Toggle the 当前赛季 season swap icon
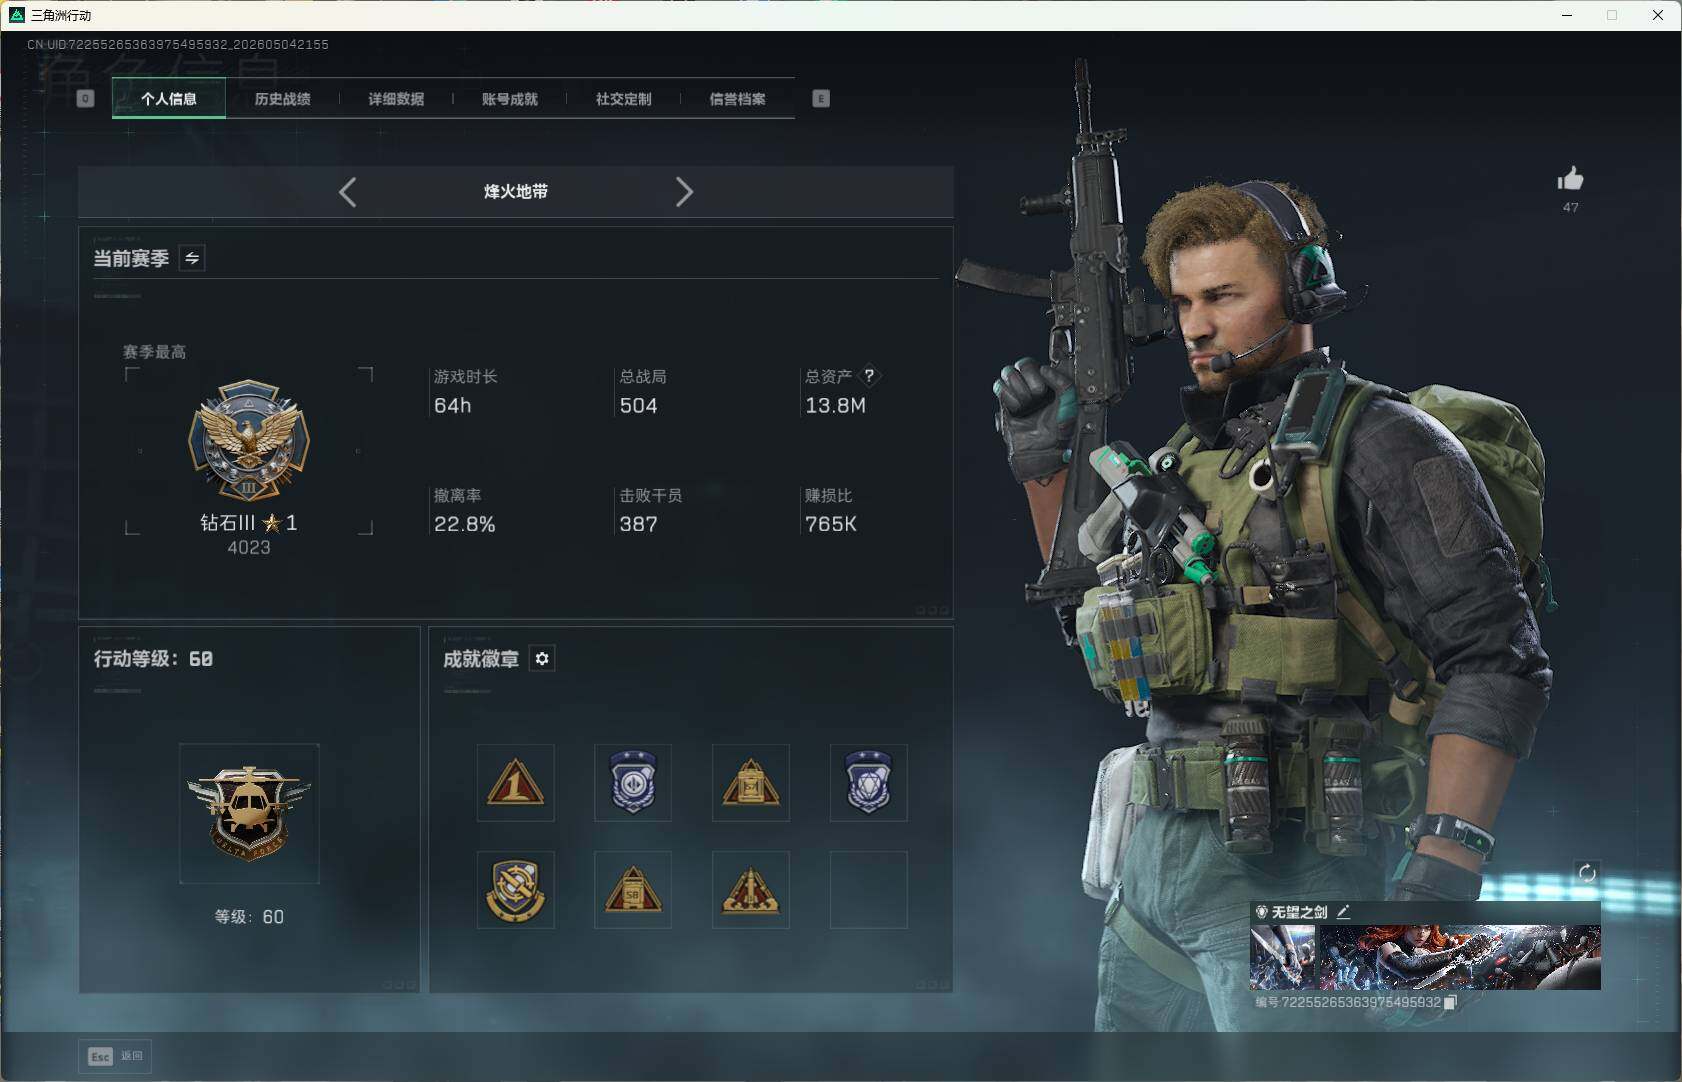 [192, 258]
